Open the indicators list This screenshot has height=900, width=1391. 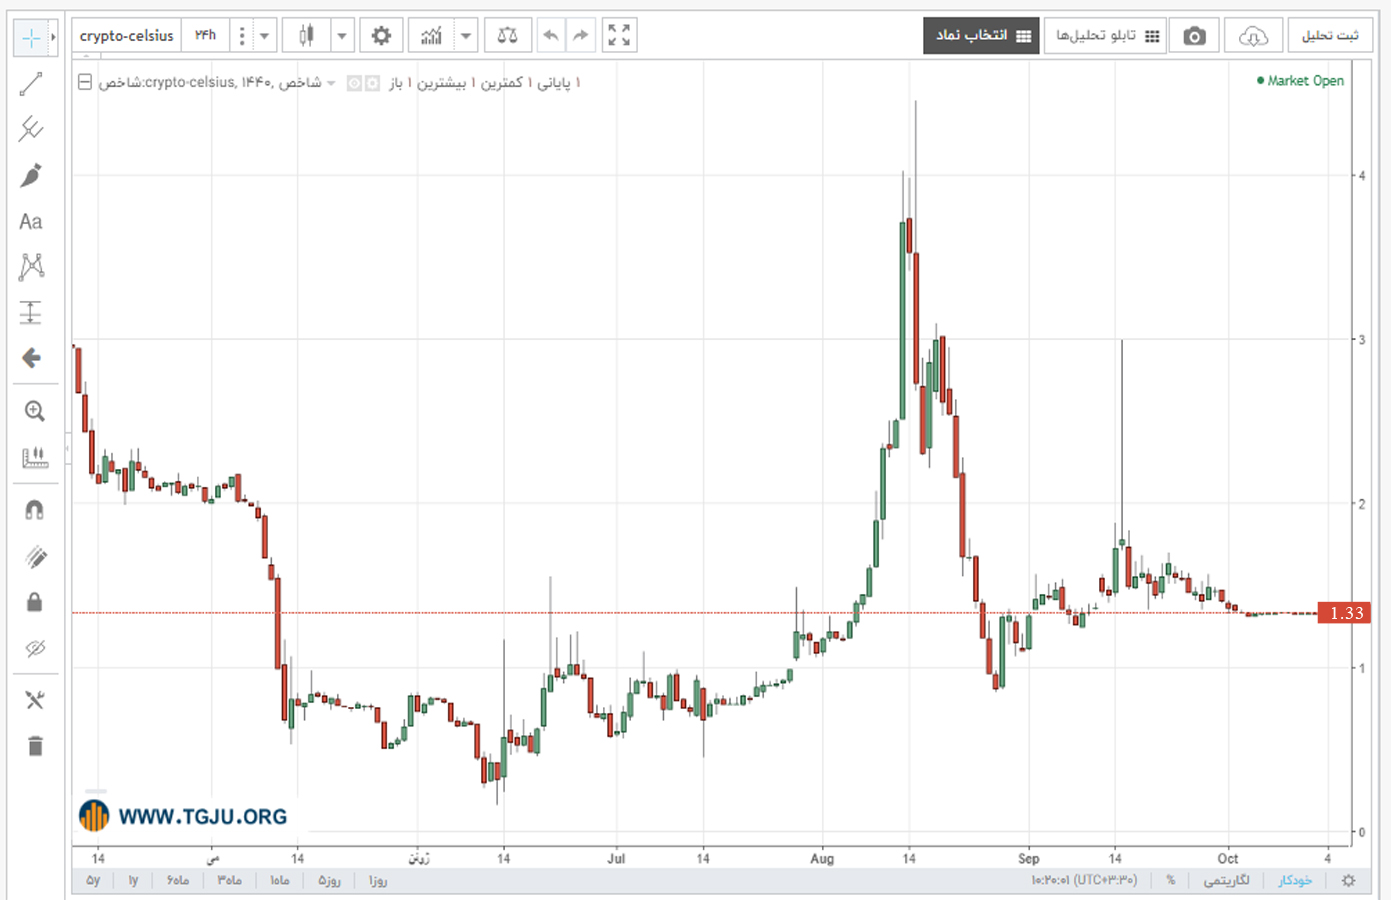[431, 36]
